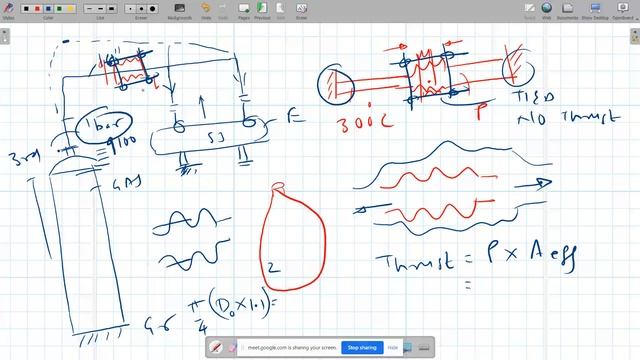Image resolution: width=640 pixels, height=360 pixels.
Task: Go to the Next page
Action: click(280, 10)
